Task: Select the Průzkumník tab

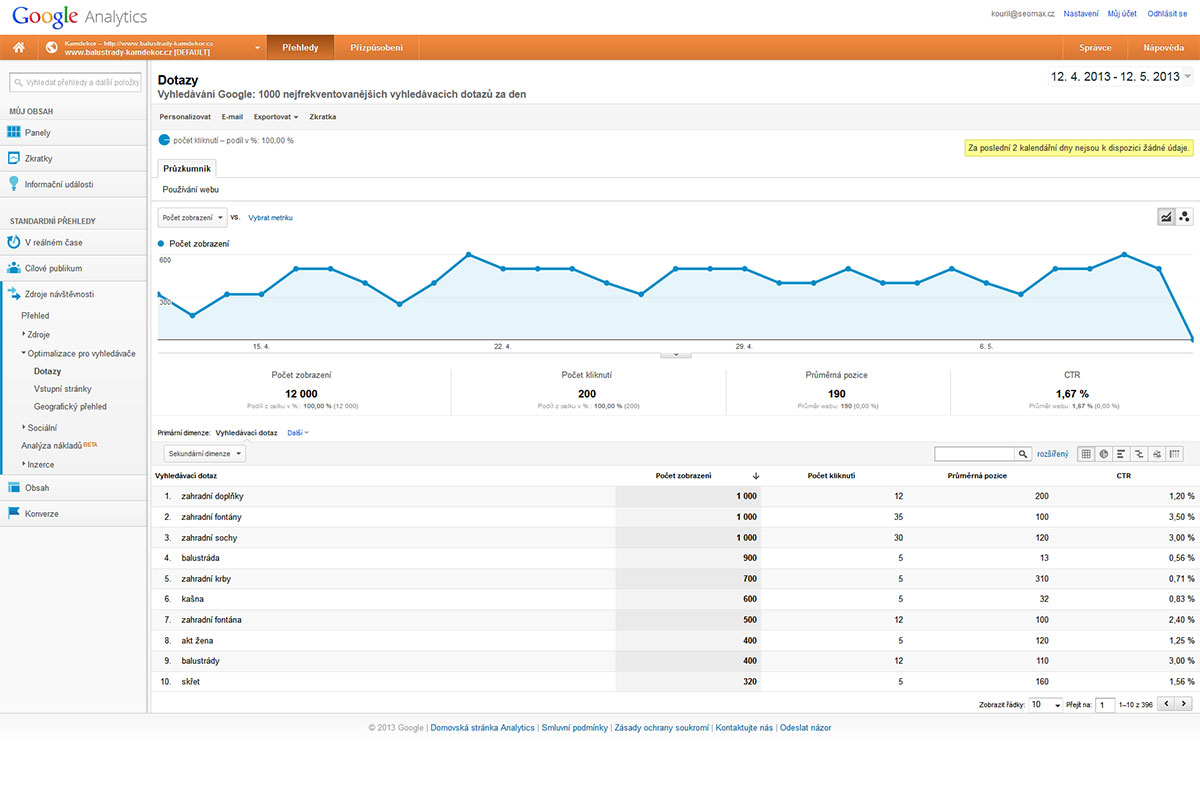Action: click(186, 169)
